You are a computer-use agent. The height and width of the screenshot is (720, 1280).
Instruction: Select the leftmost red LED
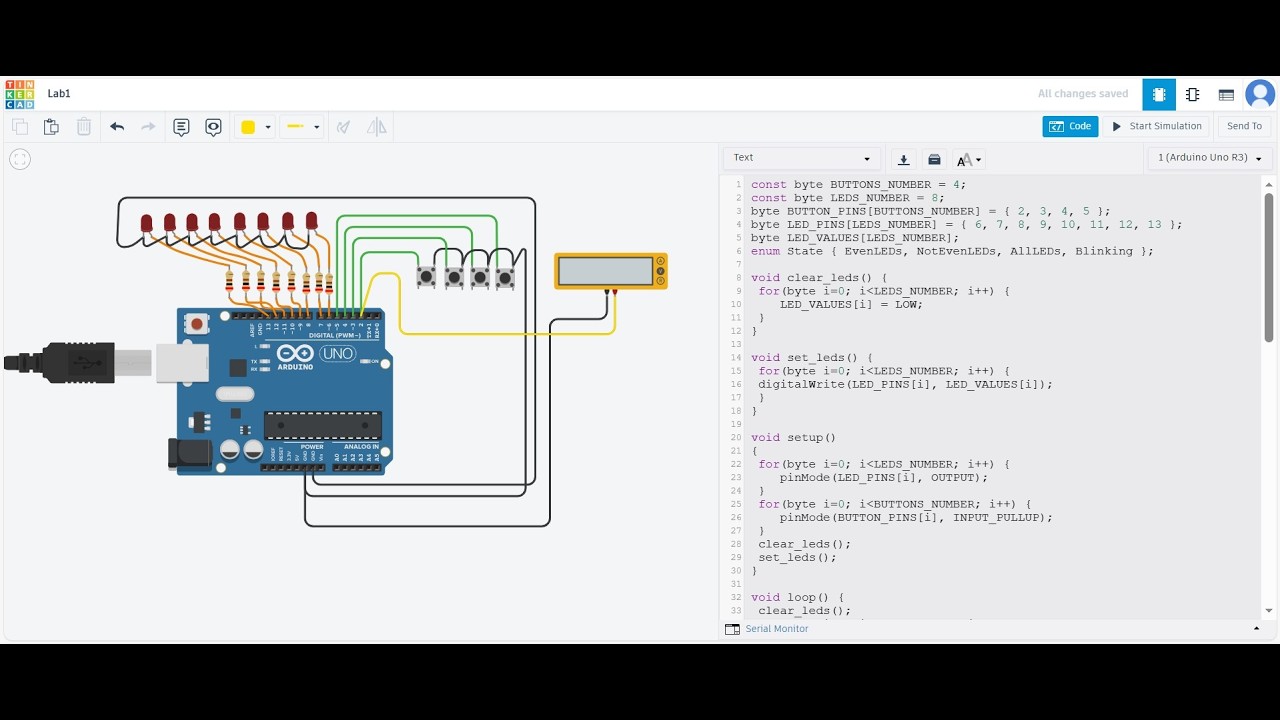[146, 223]
